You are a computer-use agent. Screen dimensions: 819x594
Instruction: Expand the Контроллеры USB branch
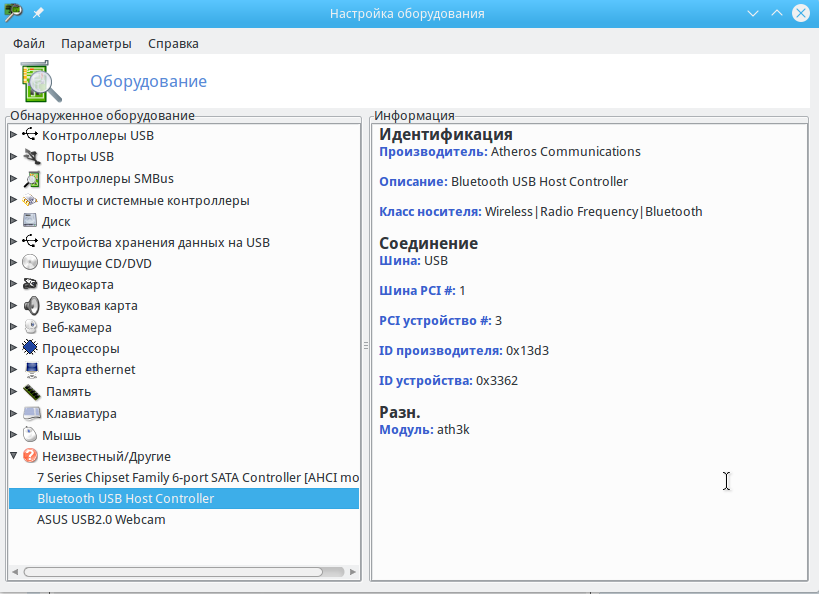pyautogui.click(x=14, y=135)
